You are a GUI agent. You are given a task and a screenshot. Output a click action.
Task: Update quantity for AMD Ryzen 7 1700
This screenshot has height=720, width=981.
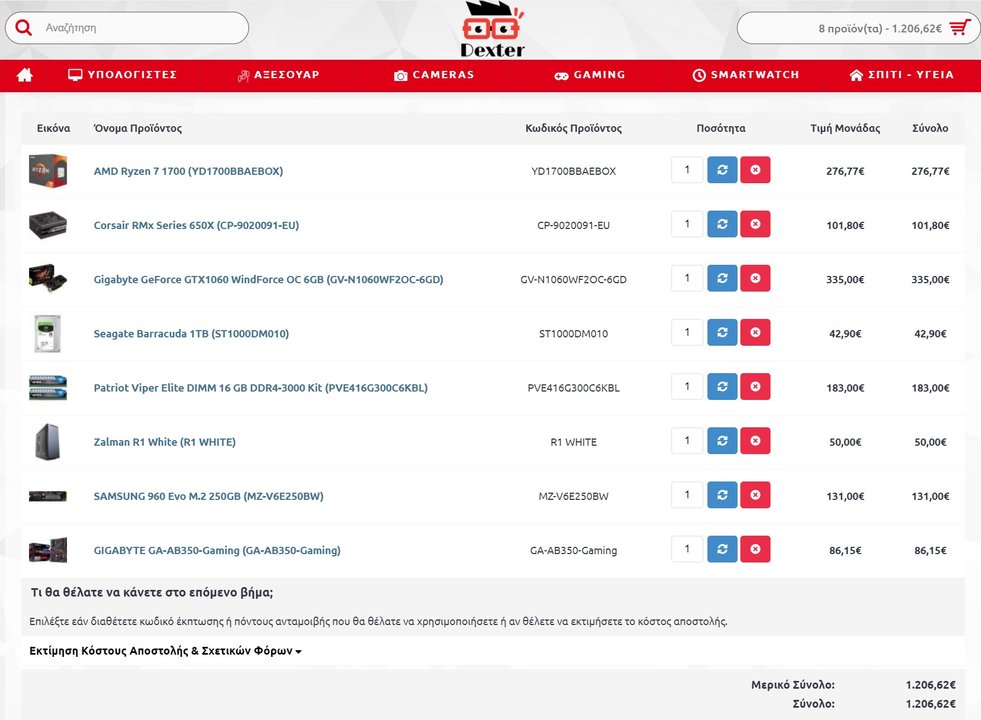coord(722,170)
